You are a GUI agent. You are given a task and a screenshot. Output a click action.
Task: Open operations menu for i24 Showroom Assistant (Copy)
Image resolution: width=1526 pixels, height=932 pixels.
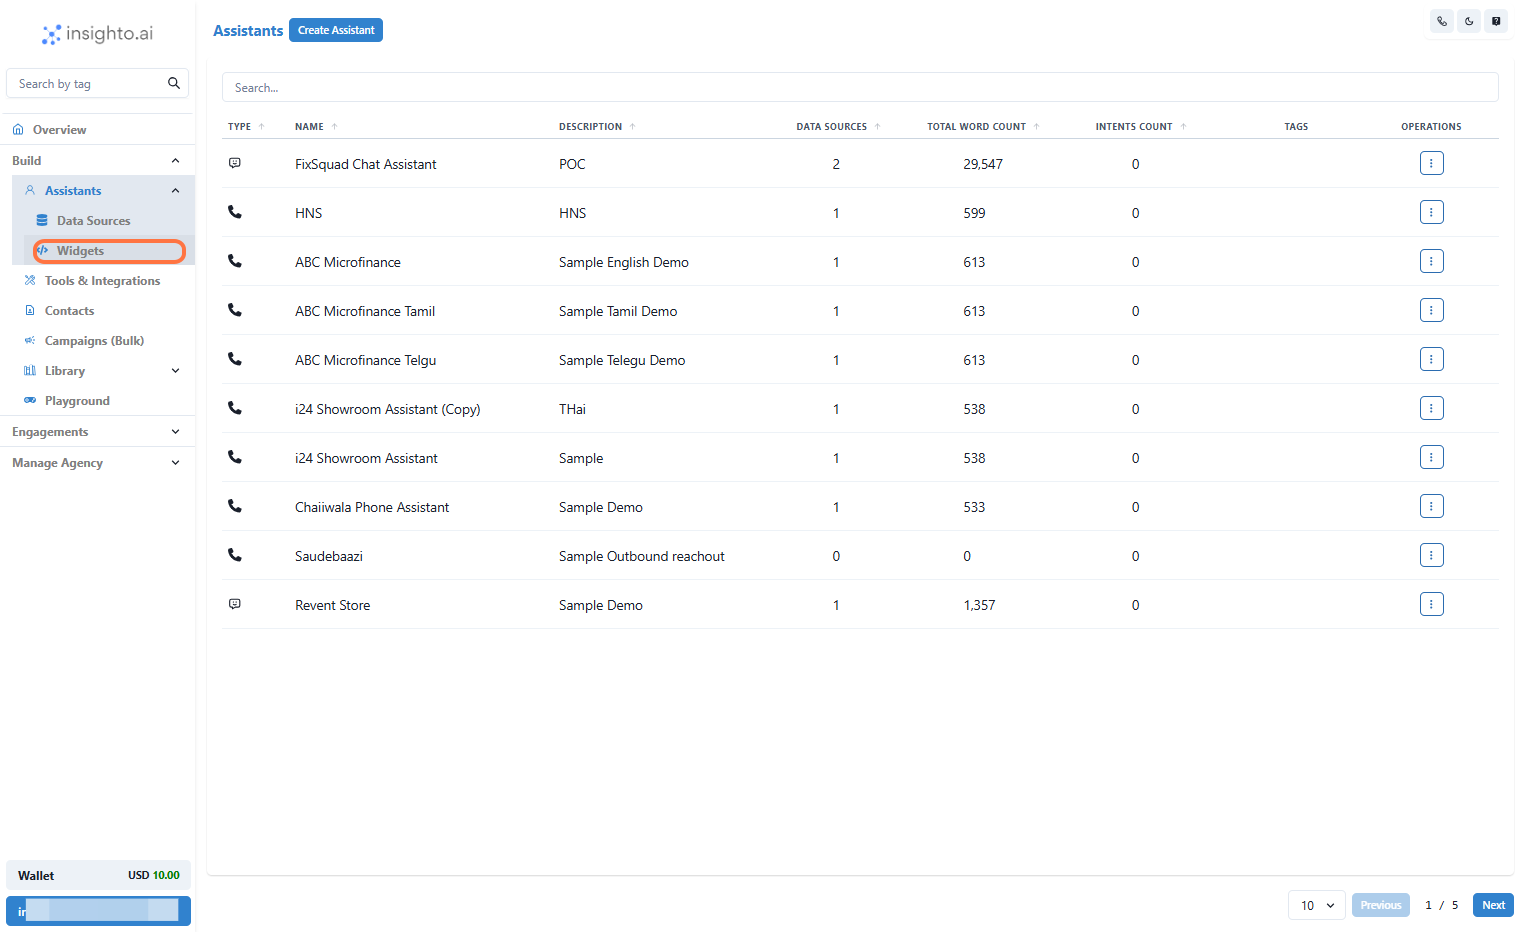1431,408
